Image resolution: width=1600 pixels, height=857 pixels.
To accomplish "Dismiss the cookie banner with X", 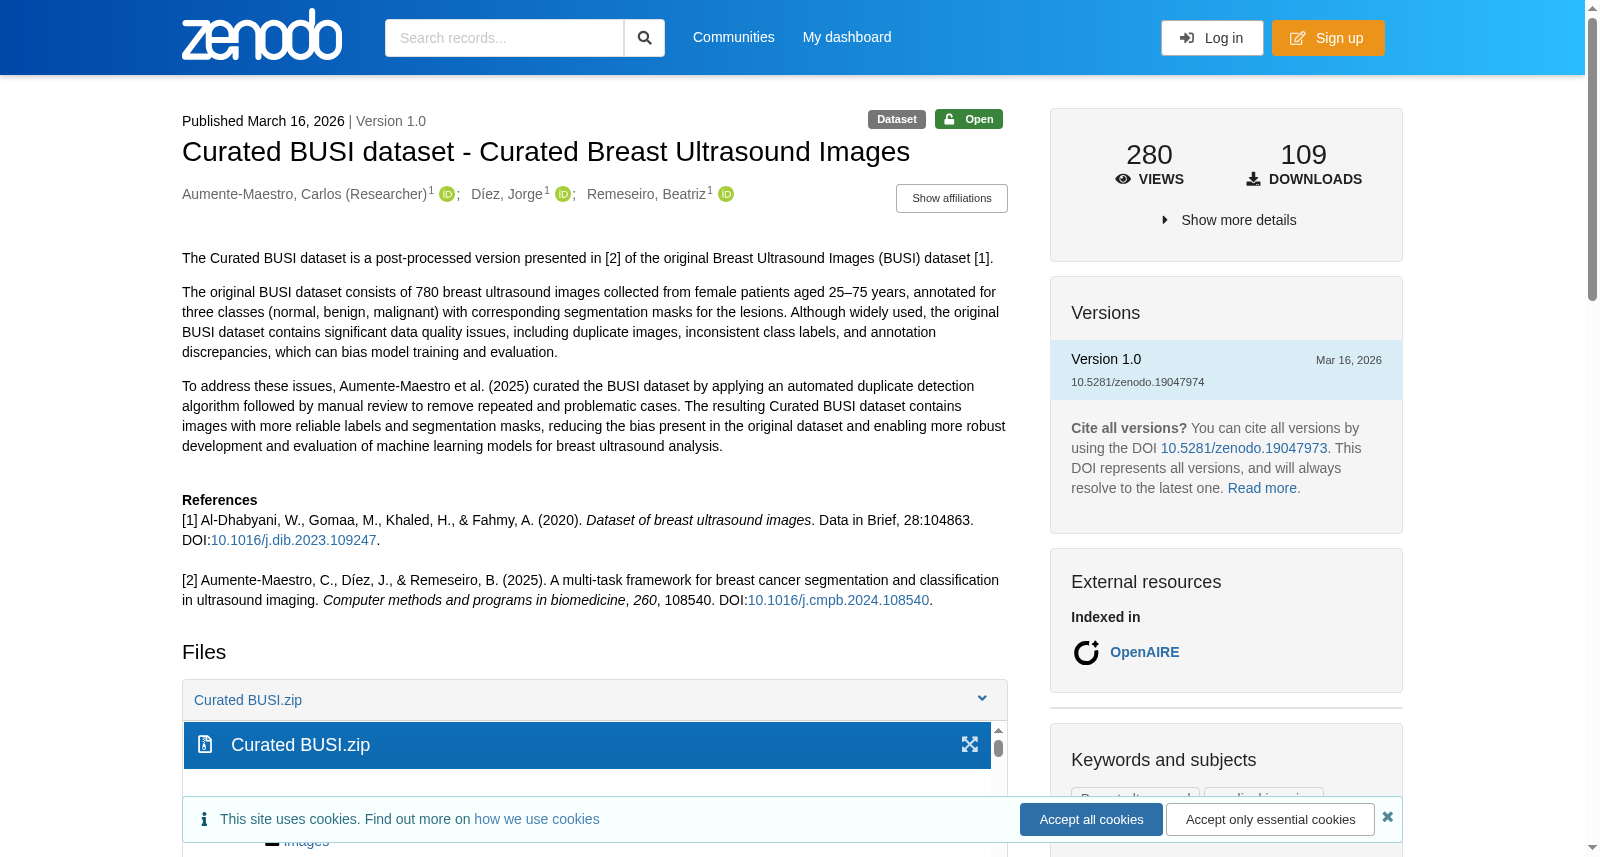I will pyautogui.click(x=1387, y=817).
